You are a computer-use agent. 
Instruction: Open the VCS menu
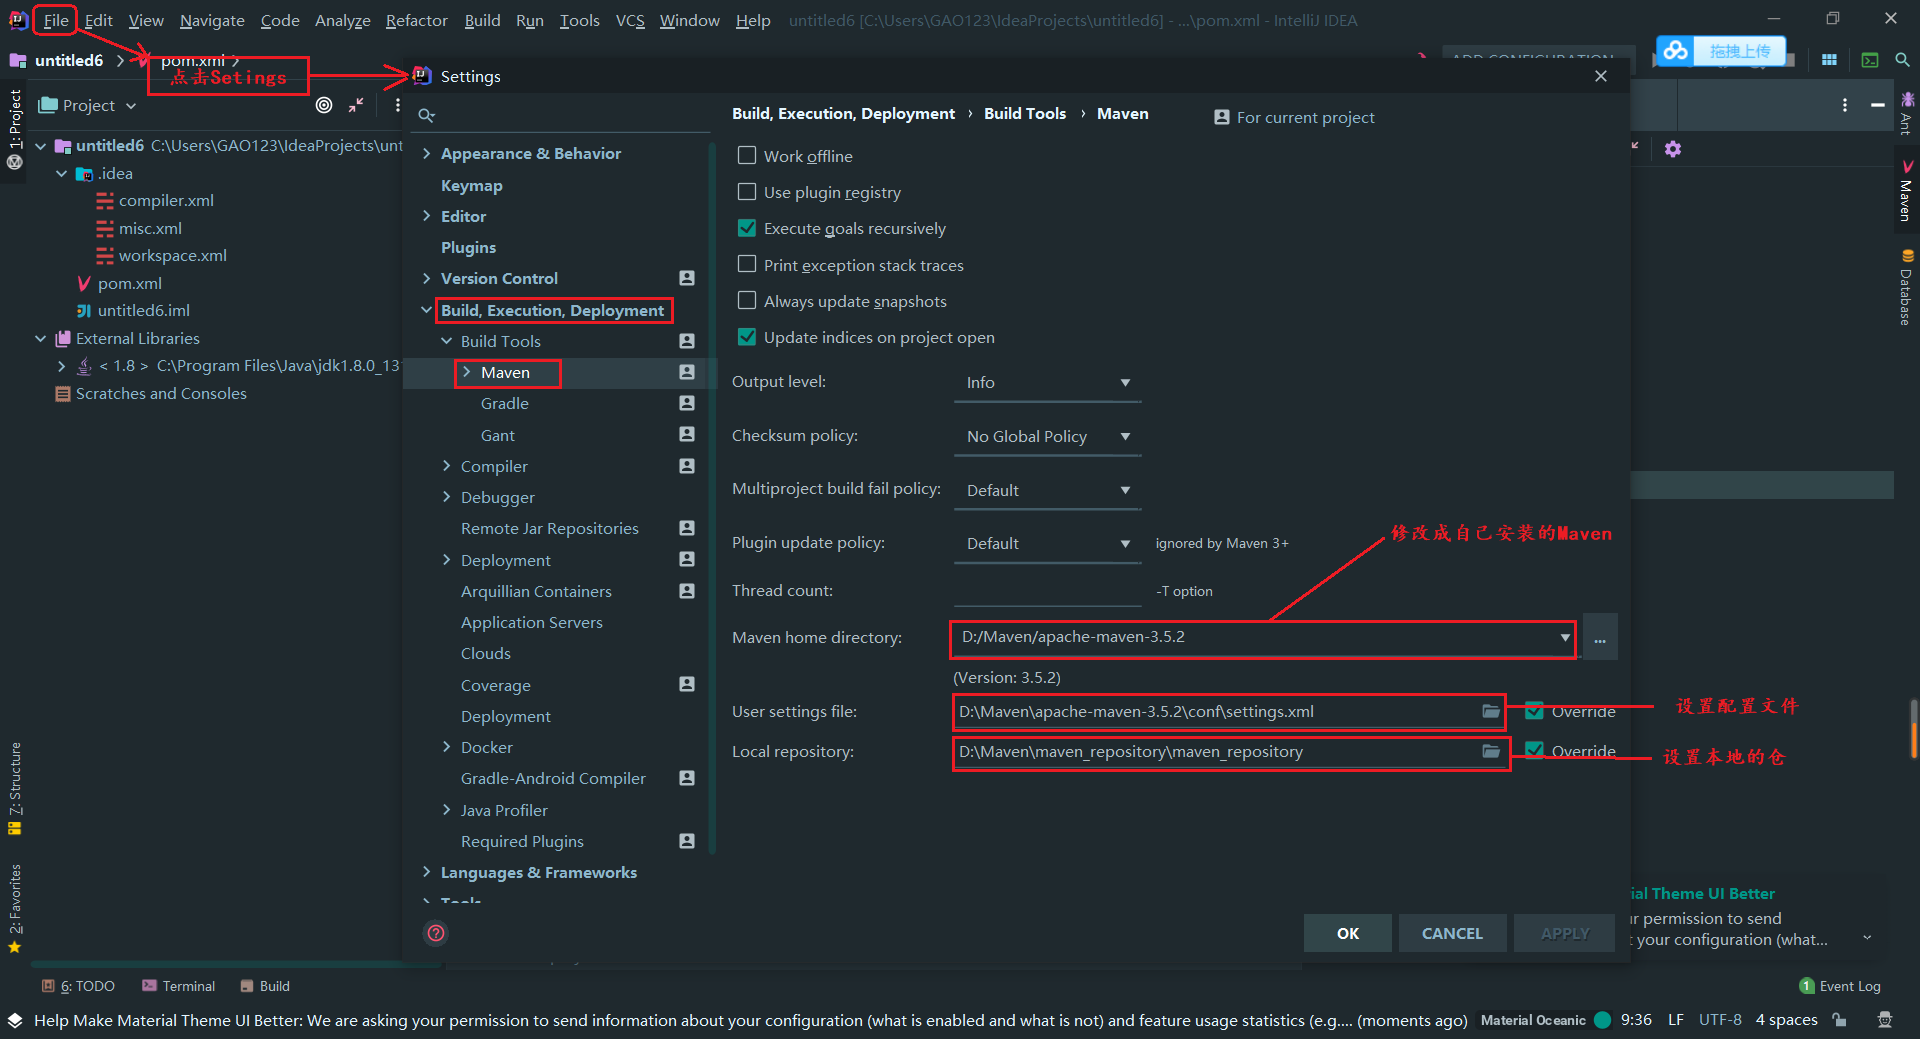[x=630, y=20]
